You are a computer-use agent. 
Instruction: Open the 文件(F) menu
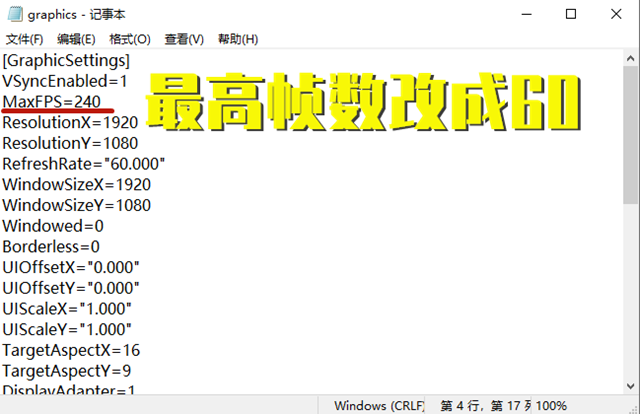[24, 39]
